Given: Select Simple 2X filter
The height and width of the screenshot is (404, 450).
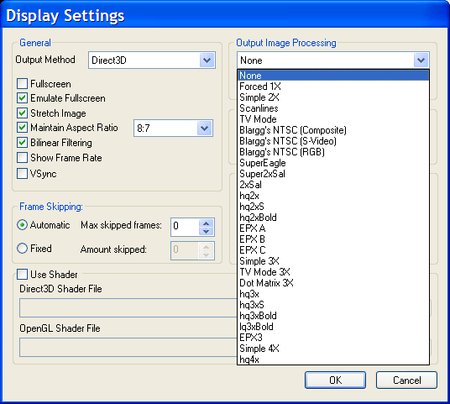Looking at the screenshot, I should point(333,97).
